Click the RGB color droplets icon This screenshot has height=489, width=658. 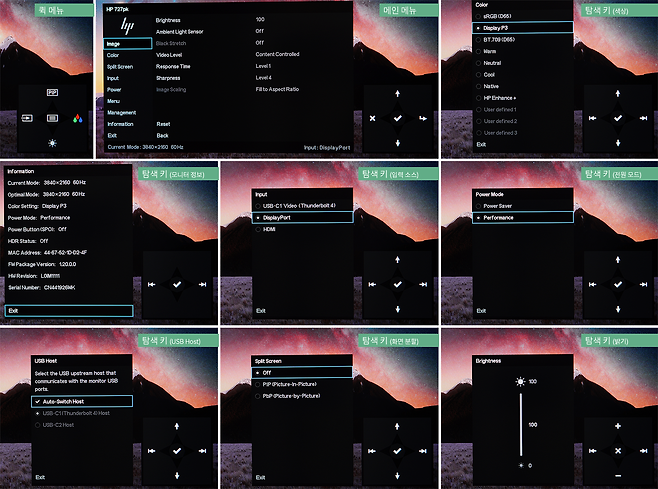[x=76, y=118]
